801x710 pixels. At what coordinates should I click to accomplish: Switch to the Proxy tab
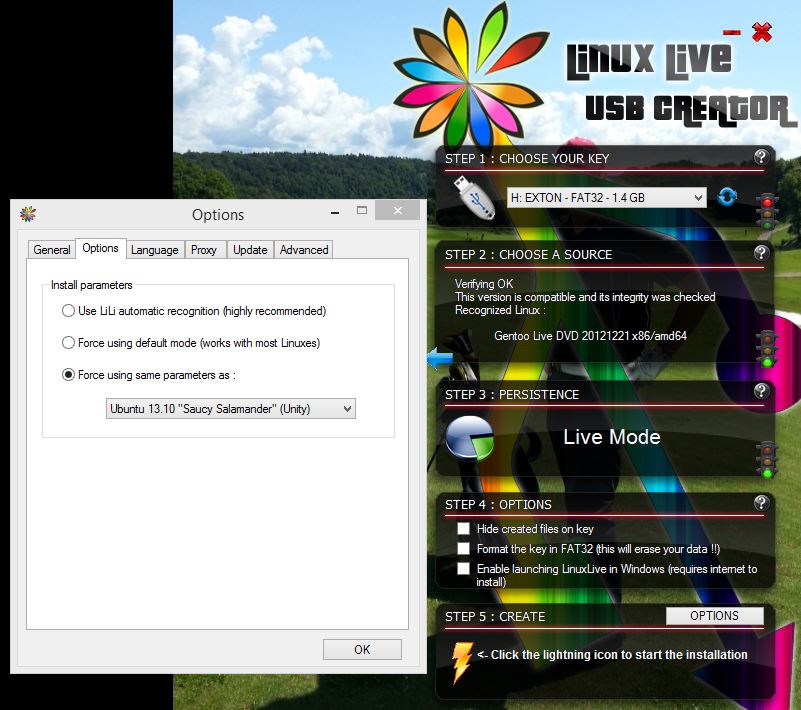204,250
